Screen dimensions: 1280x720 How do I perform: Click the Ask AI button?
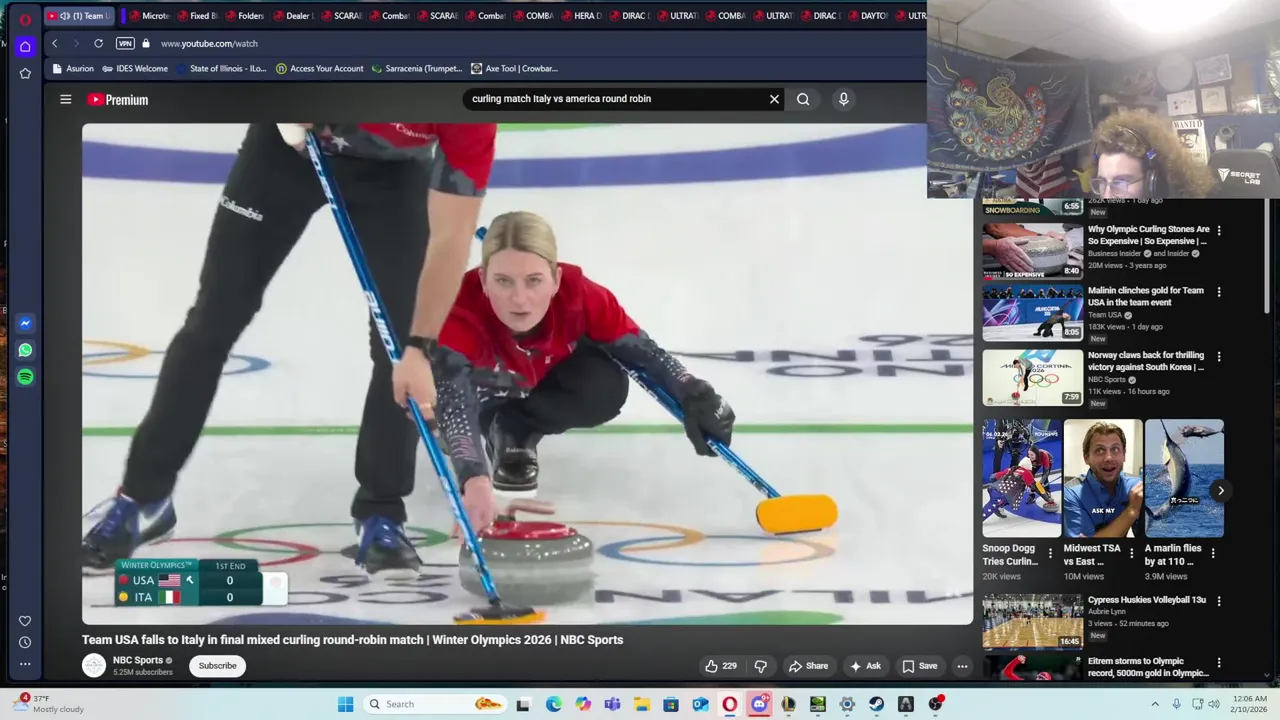[x=865, y=666]
